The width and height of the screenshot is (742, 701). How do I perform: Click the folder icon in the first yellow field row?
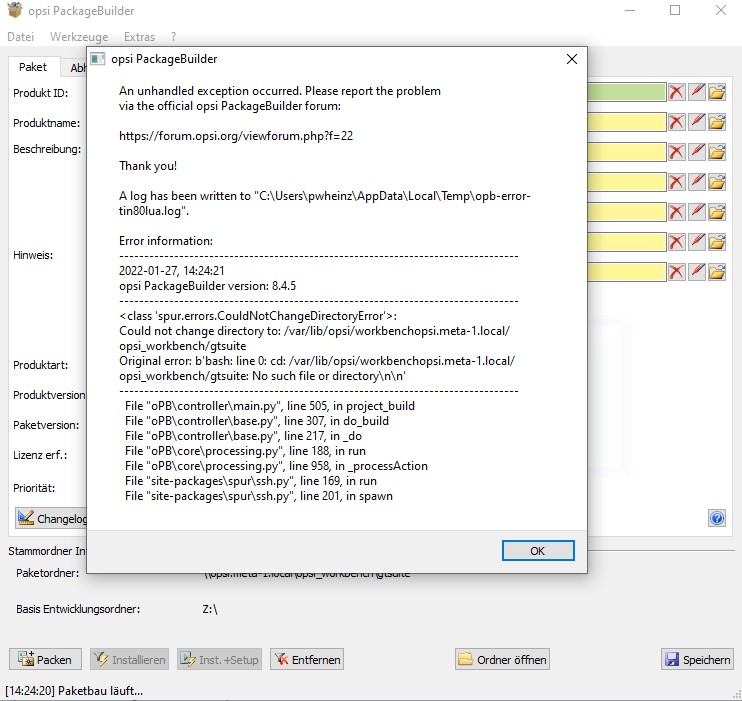pyautogui.click(x=717, y=122)
